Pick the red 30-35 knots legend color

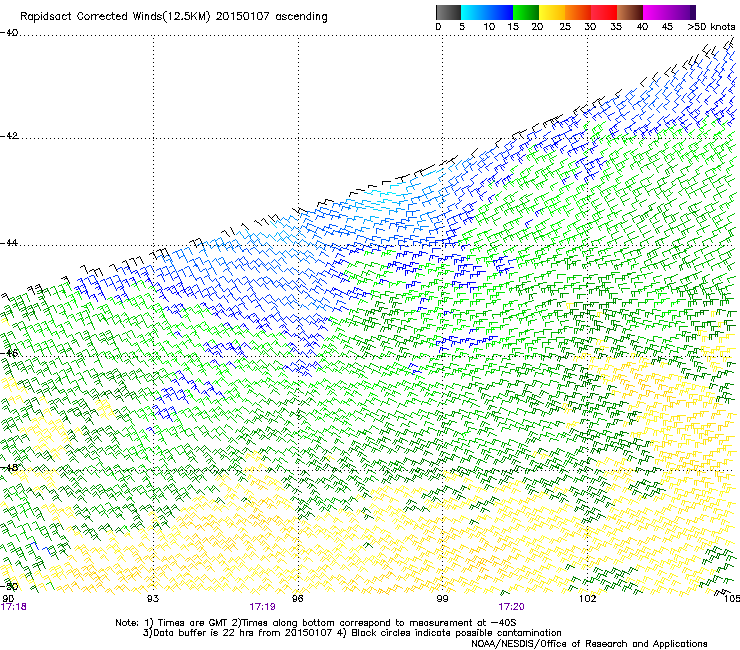tap(604, 12)
